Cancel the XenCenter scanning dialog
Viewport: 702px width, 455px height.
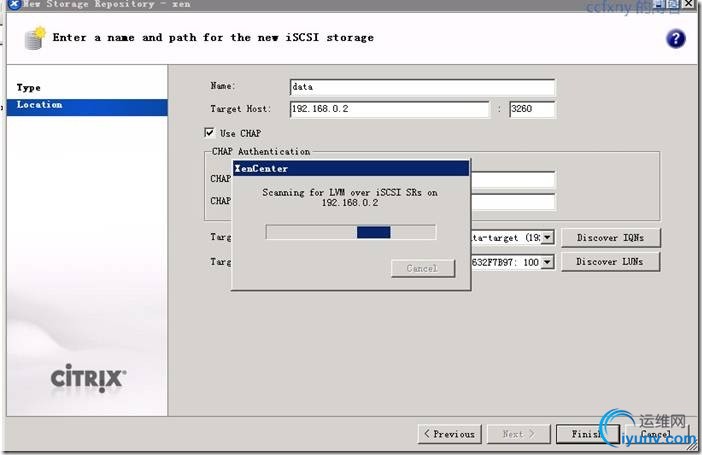[423, 268]
